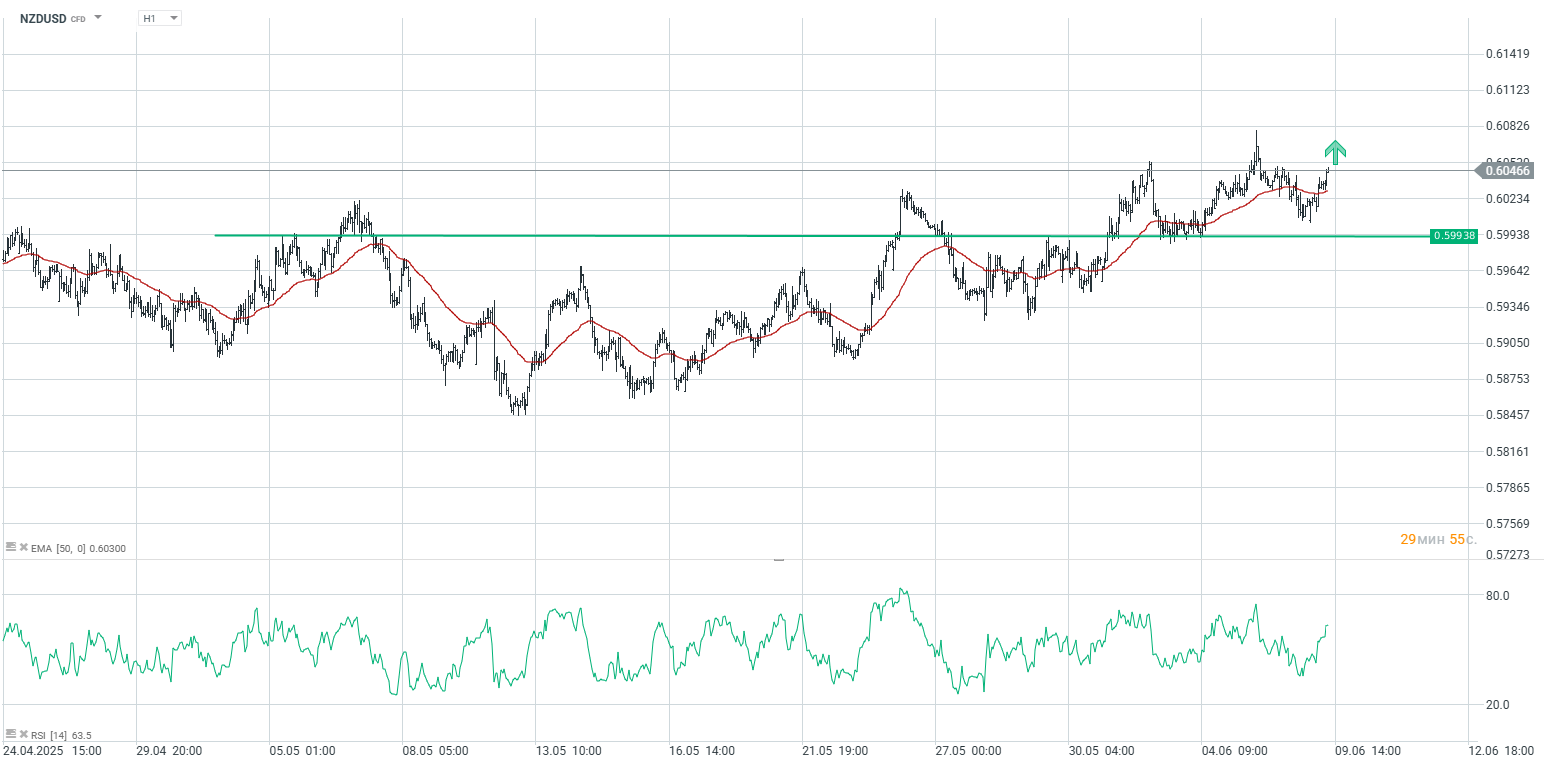Click the 04.06 09:00 time axis label
Screen dimensions: 1546x768
1236,750
